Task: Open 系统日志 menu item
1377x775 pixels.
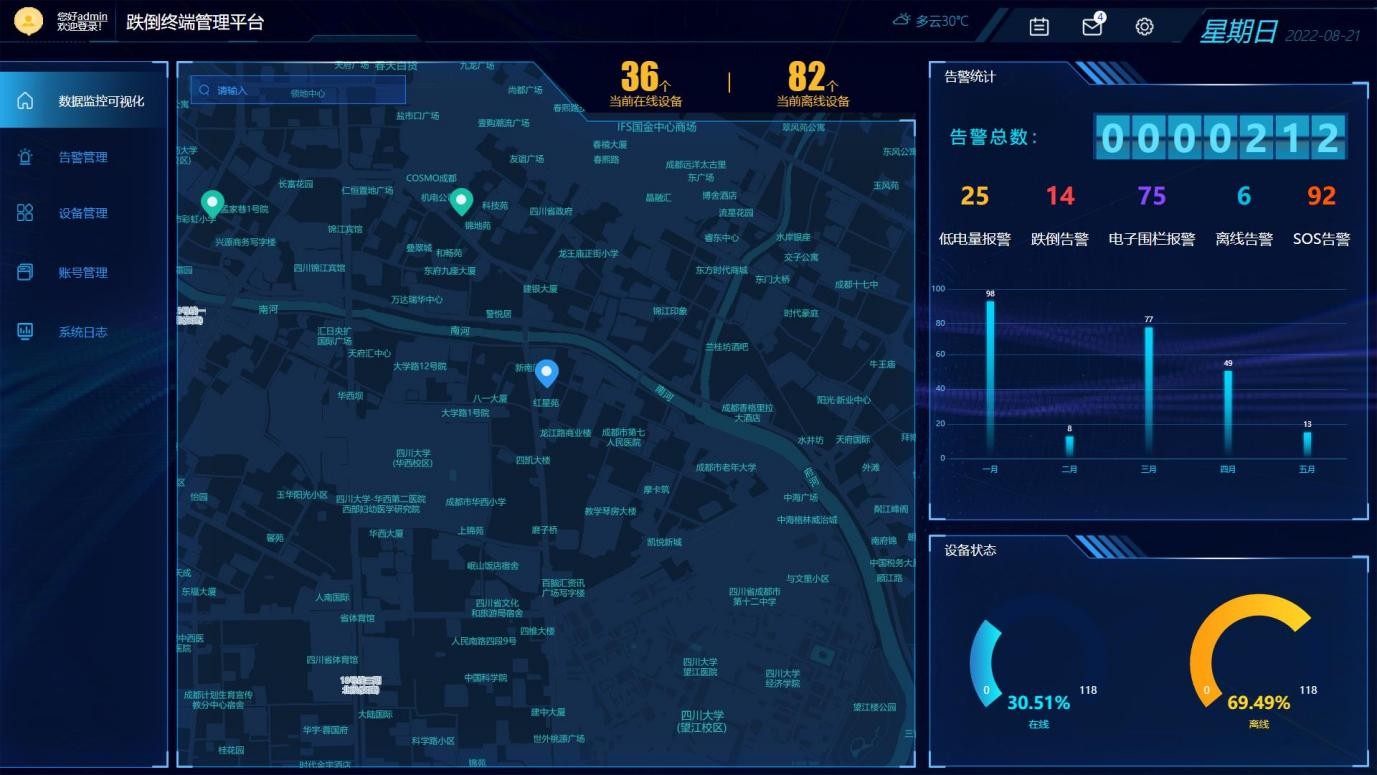Action: pos(83,332)
